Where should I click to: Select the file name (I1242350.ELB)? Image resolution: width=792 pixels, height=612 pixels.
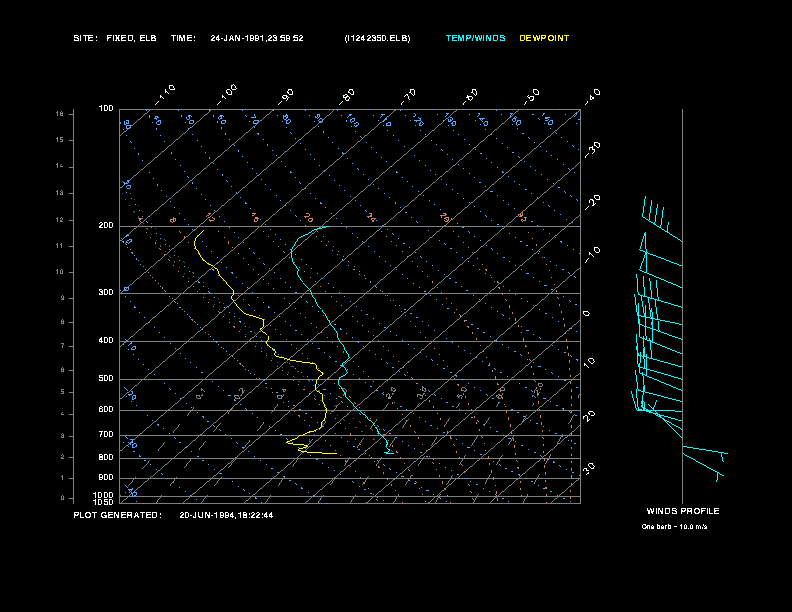coord(377,38)
